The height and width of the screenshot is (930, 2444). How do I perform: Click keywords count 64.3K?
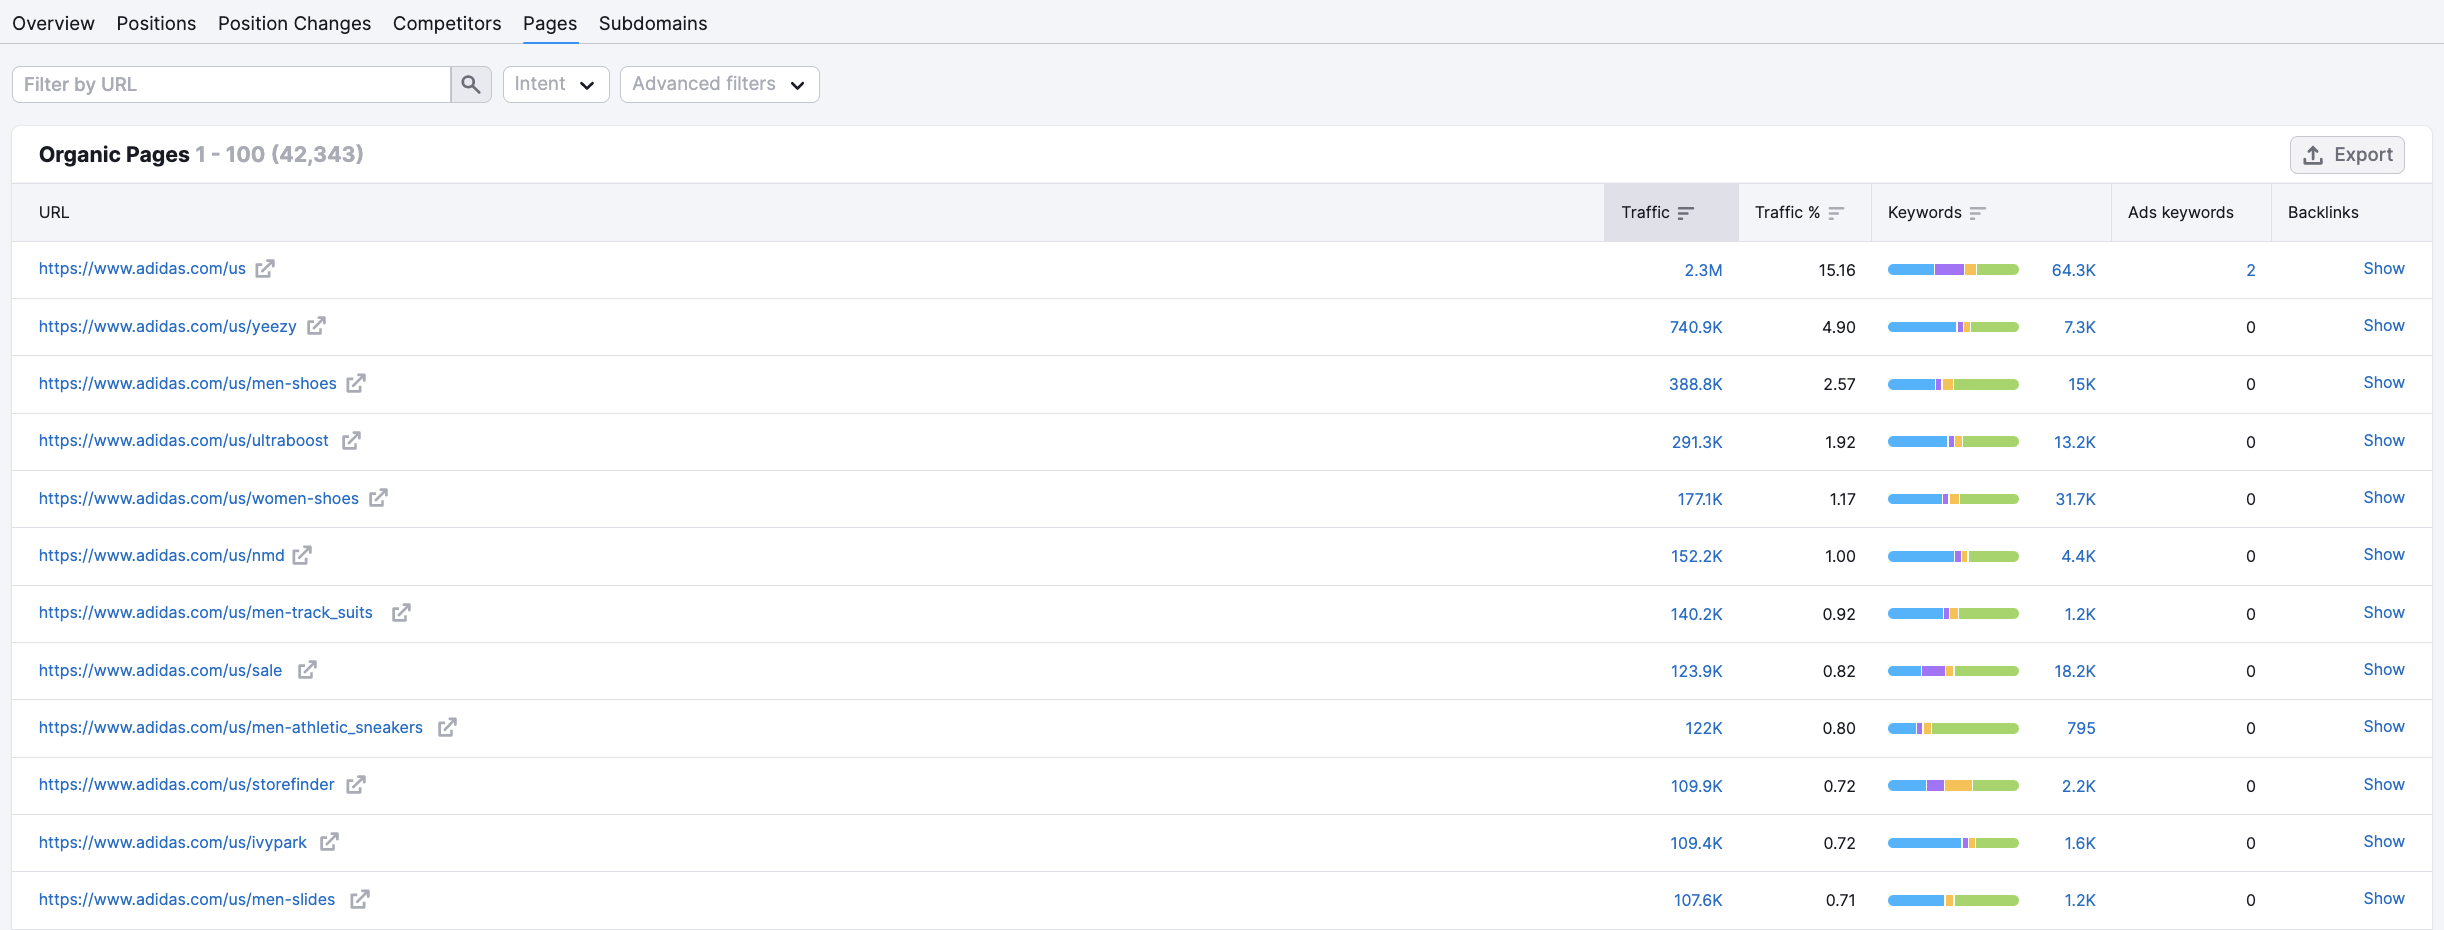[x=2073, y=271]
